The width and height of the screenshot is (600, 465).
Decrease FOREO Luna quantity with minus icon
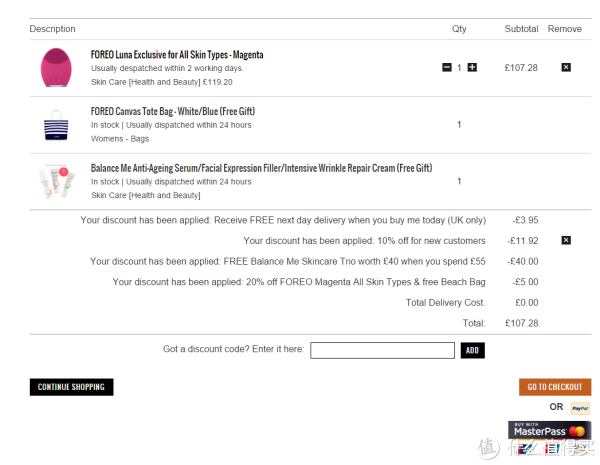click(447, 67)
